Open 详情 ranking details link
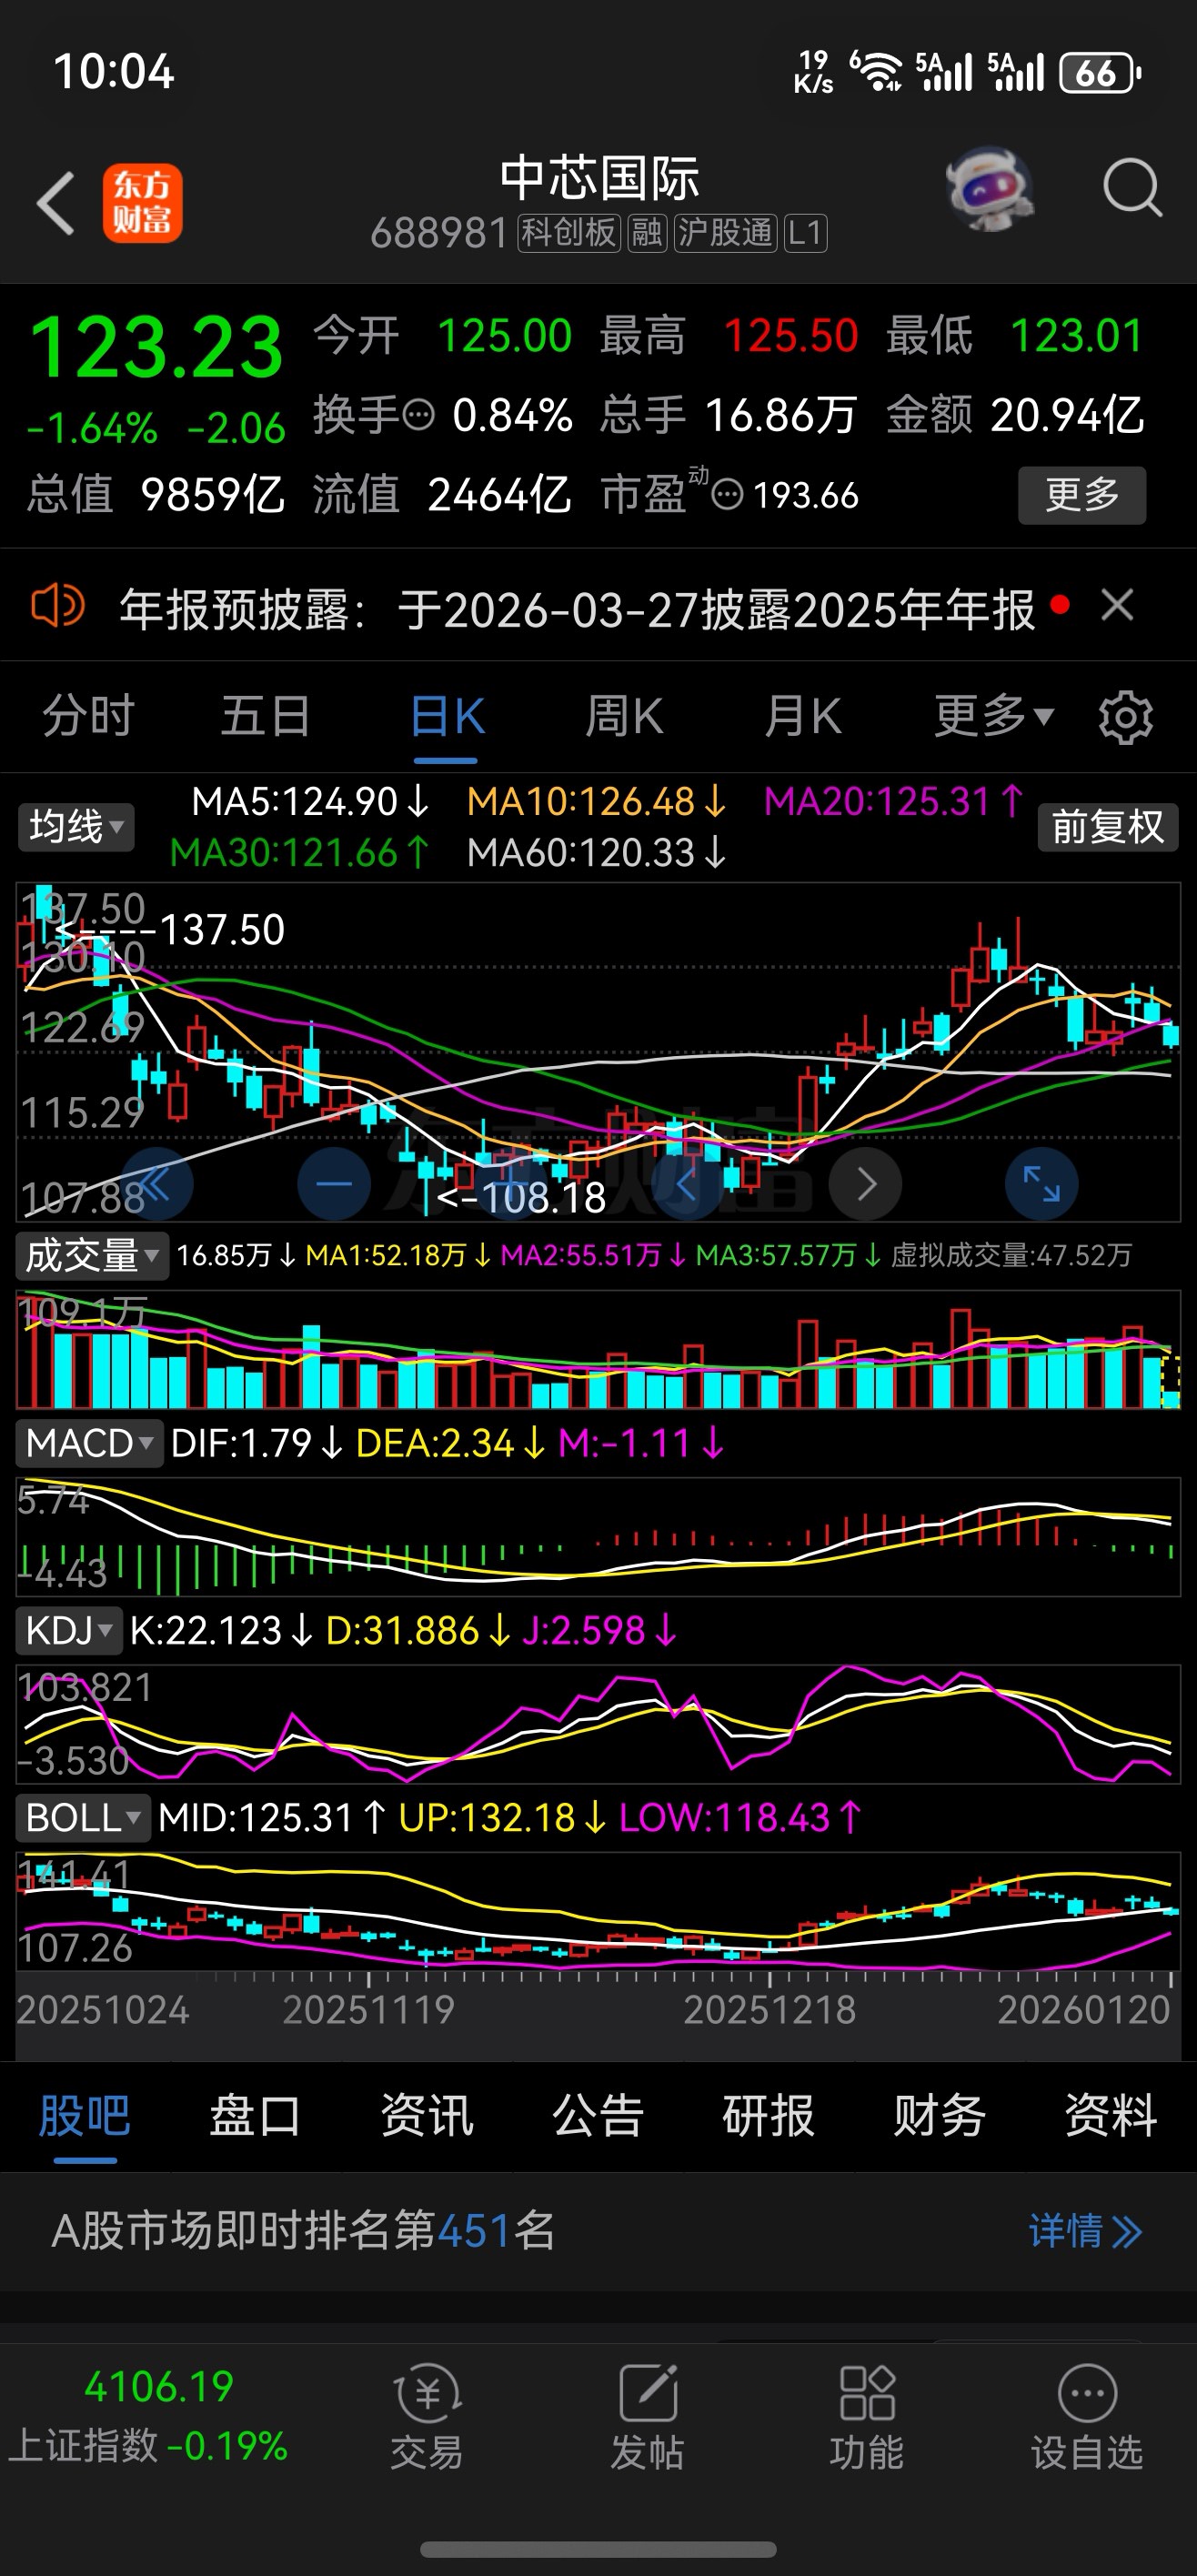This screenshot has height=2576, width=1197. (1086, 2231)
